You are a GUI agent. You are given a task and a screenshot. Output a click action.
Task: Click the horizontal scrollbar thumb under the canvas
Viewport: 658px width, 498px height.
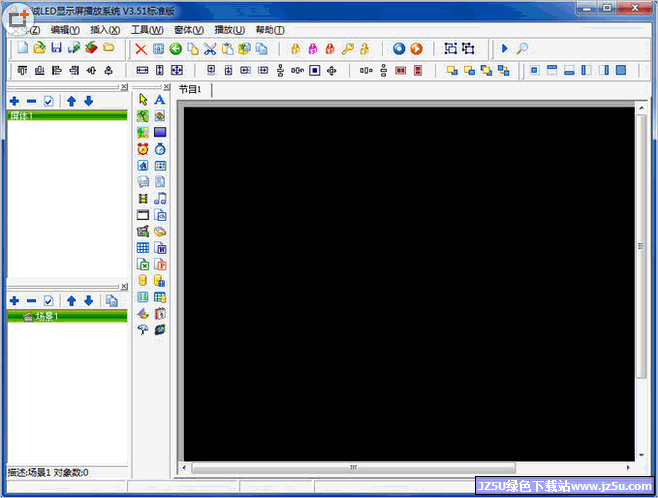[x=353, y=467]
